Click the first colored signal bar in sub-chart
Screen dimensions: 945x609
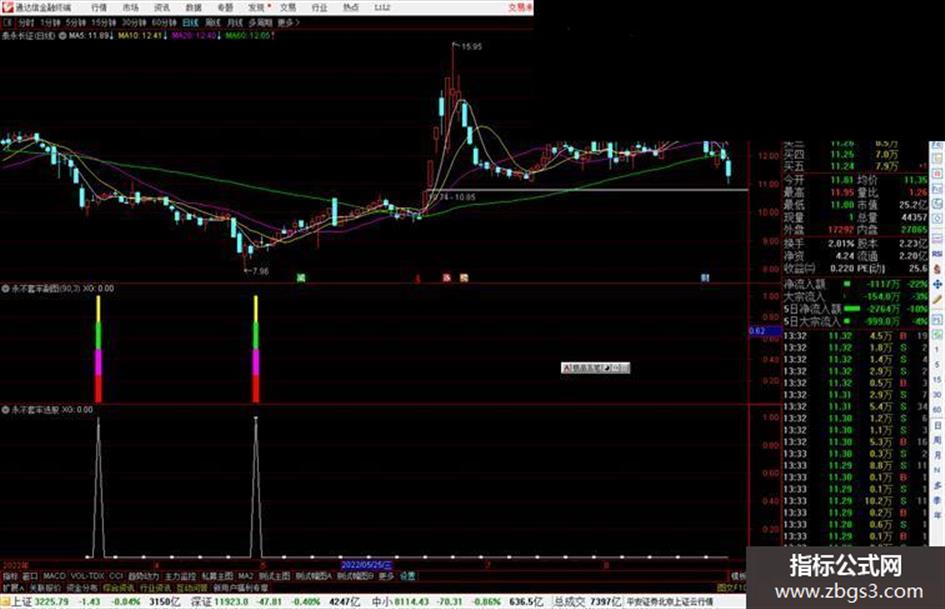tap(98, 349)
